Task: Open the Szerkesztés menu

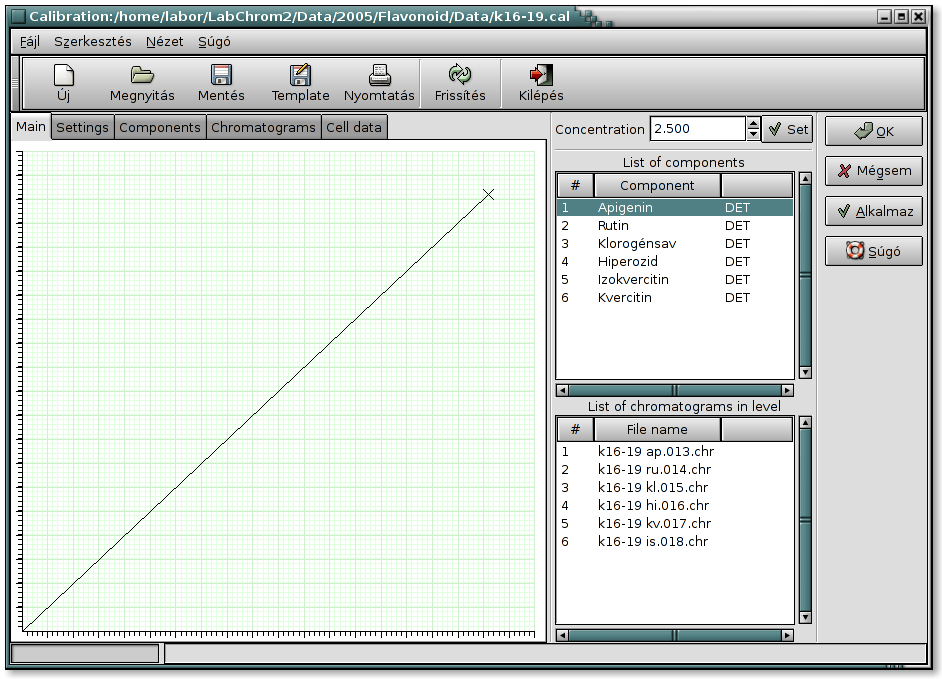Action: (x=92, y=42)
